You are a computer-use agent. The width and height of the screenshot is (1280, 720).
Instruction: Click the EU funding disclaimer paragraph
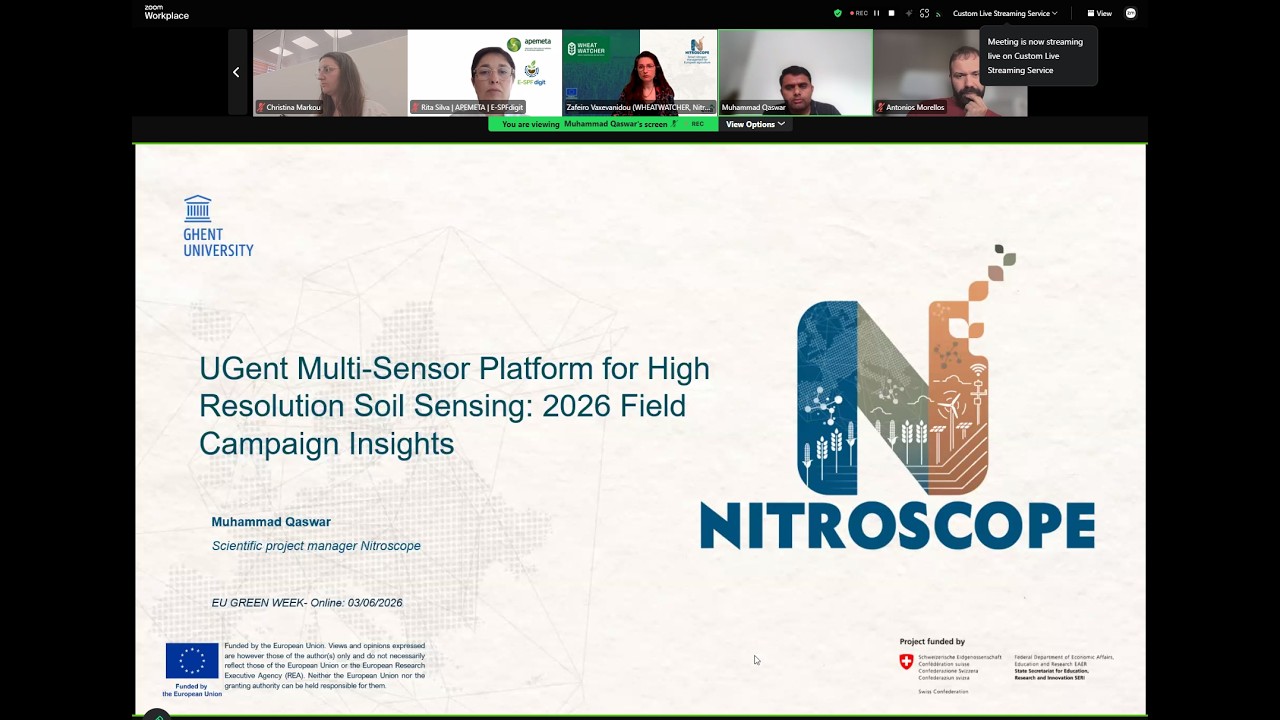(x=325, y=666)
